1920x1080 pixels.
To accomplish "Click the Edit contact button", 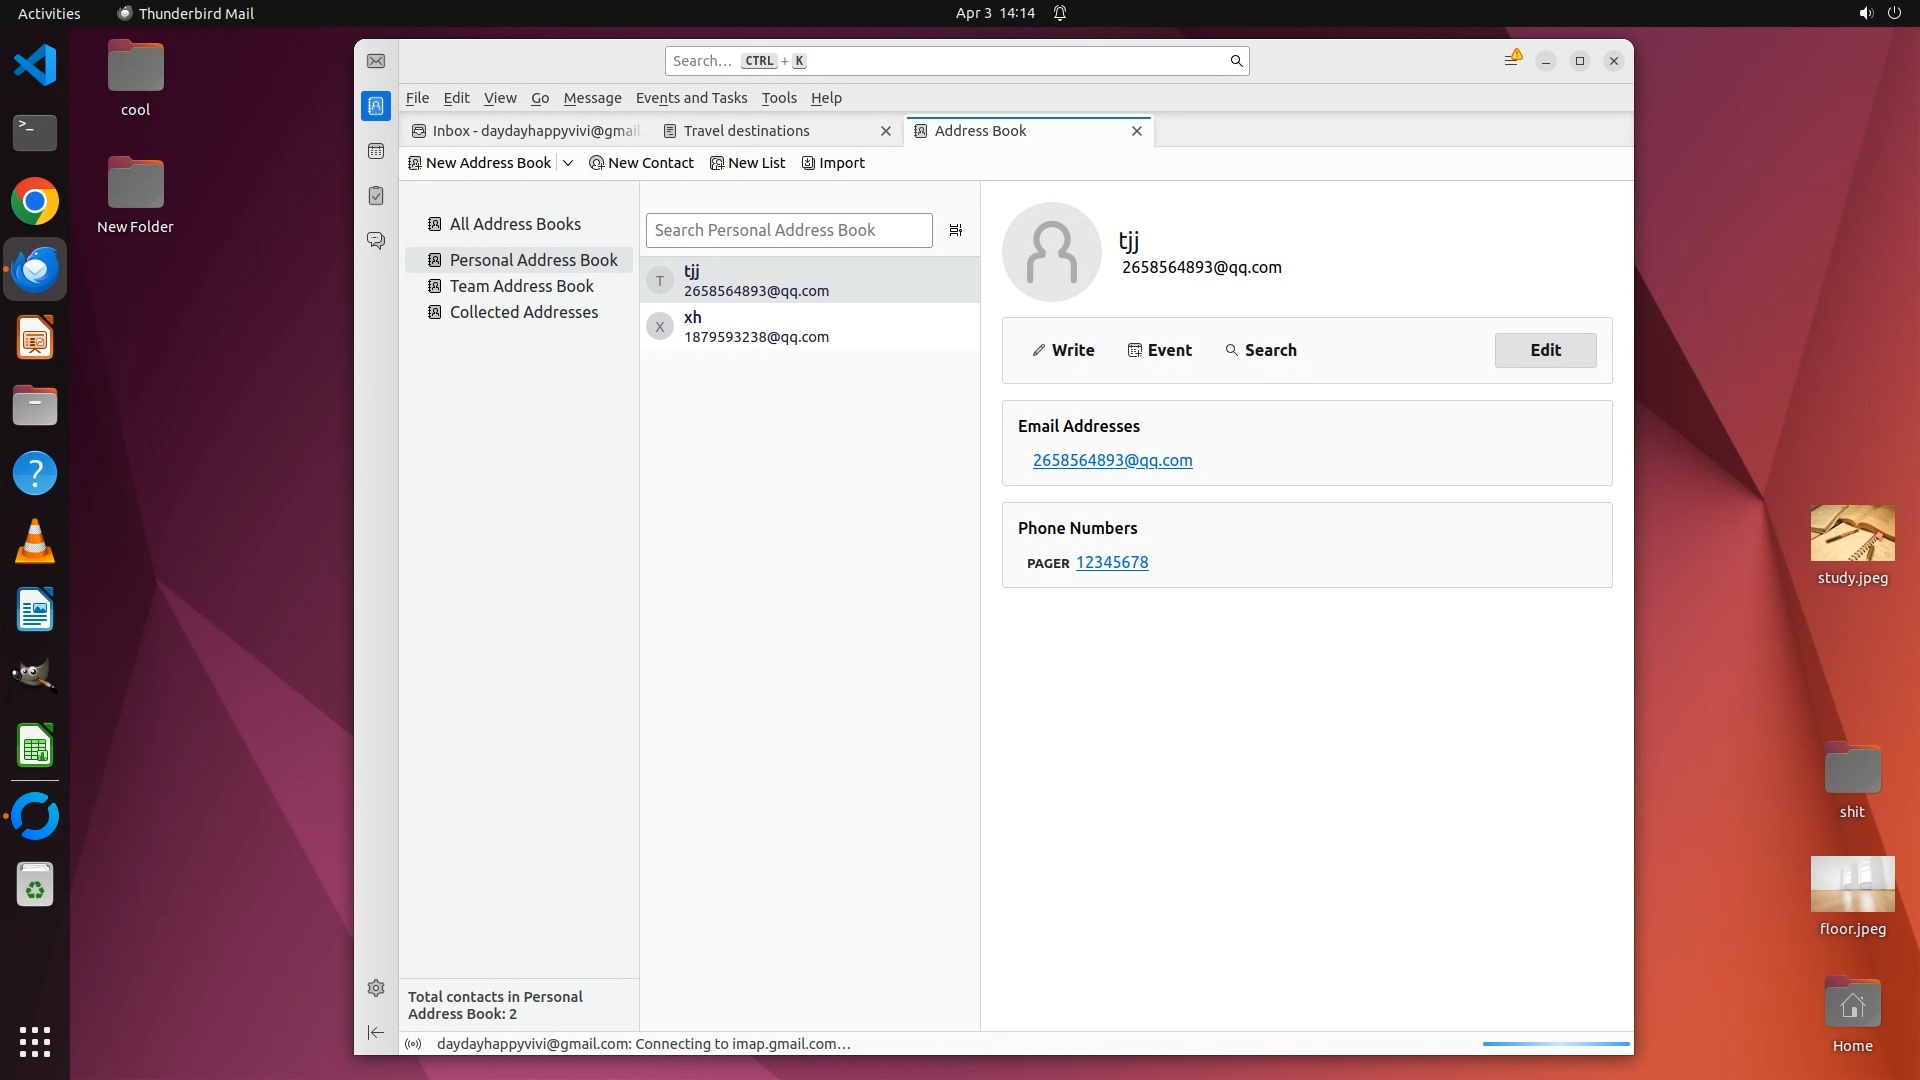I will (x=1545, y=350).
